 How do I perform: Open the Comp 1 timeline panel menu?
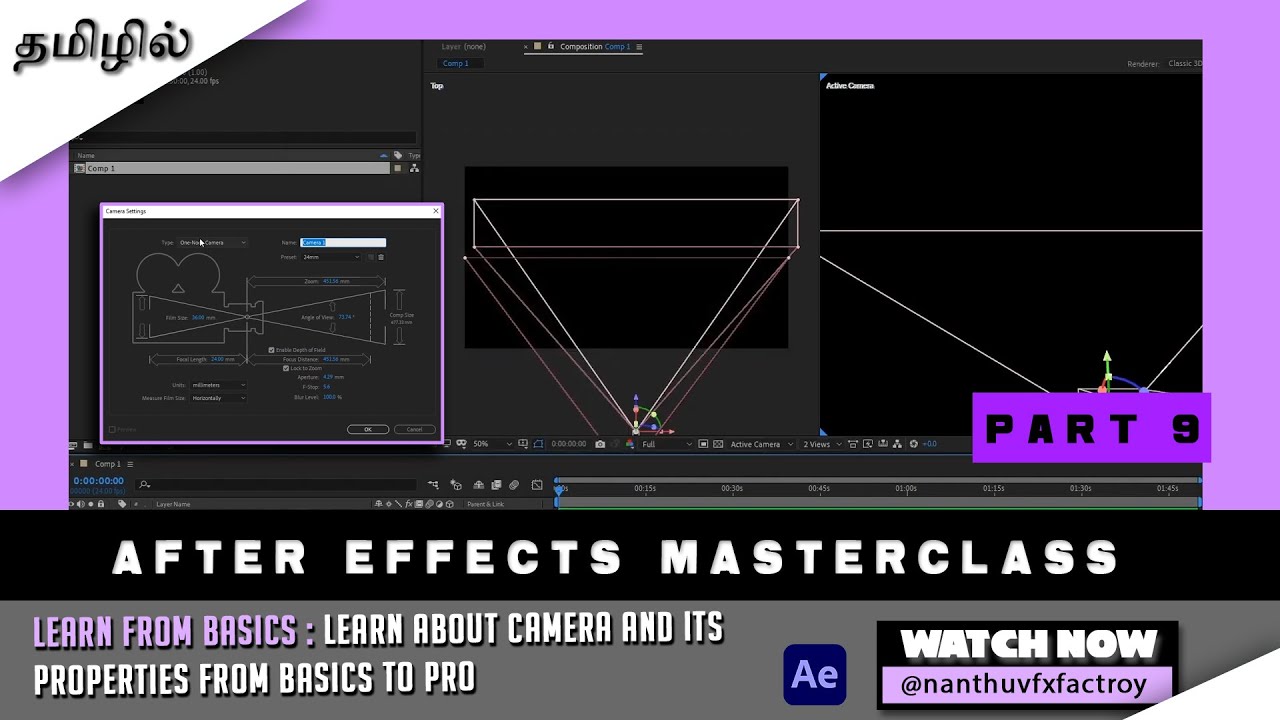[x=130, y=464]
